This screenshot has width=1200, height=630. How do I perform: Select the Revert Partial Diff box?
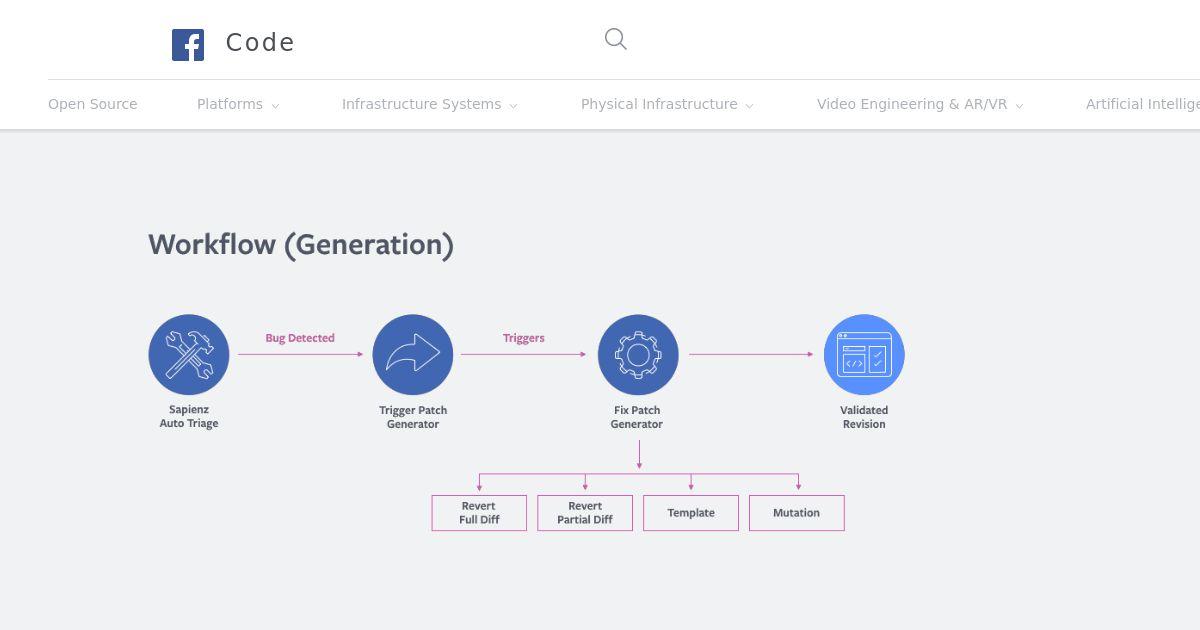click(x=585, y=513)
